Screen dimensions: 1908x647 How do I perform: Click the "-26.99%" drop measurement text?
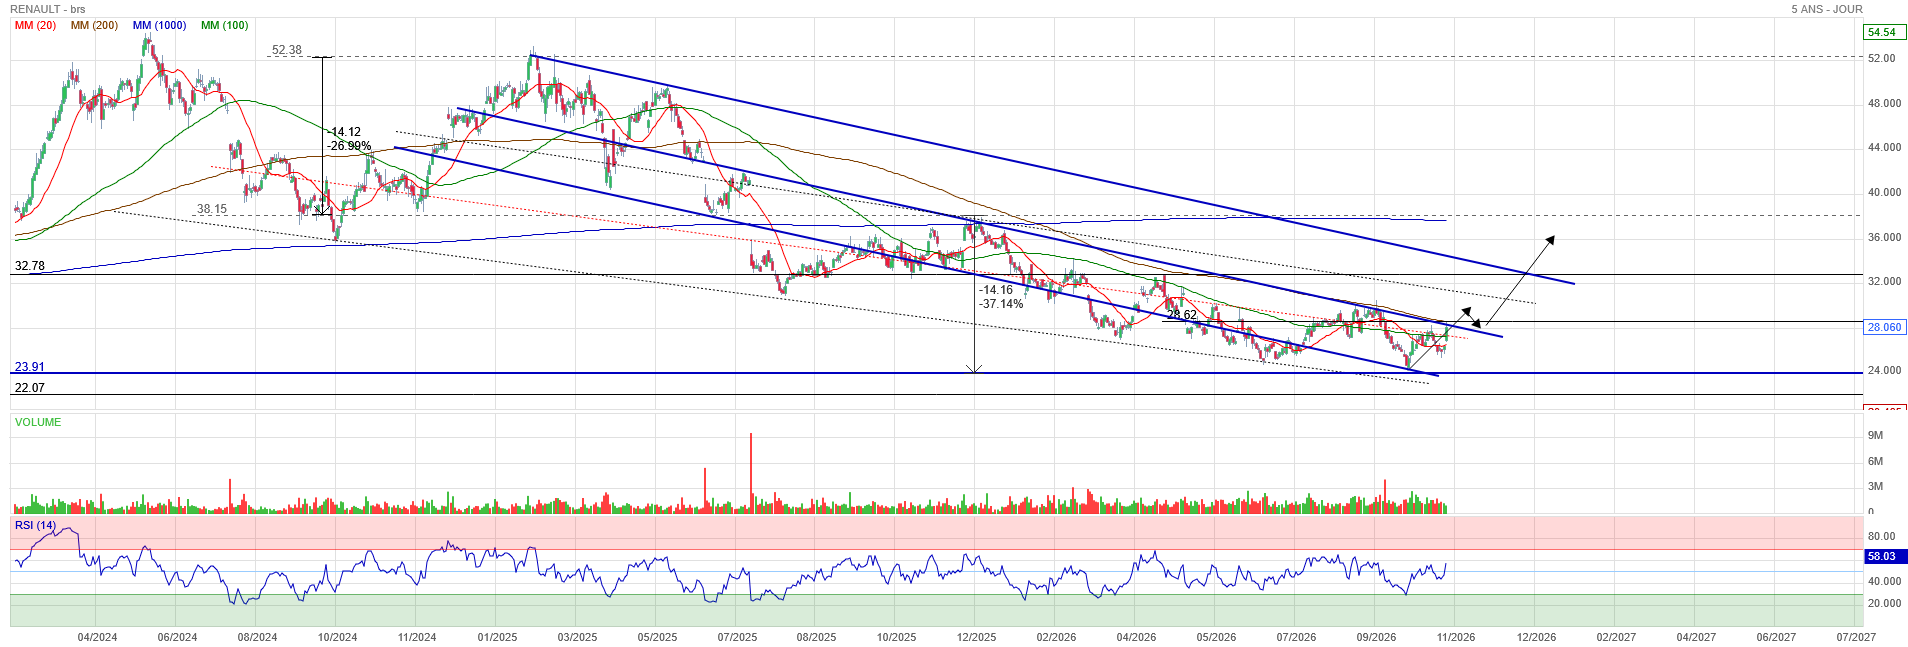350,146
